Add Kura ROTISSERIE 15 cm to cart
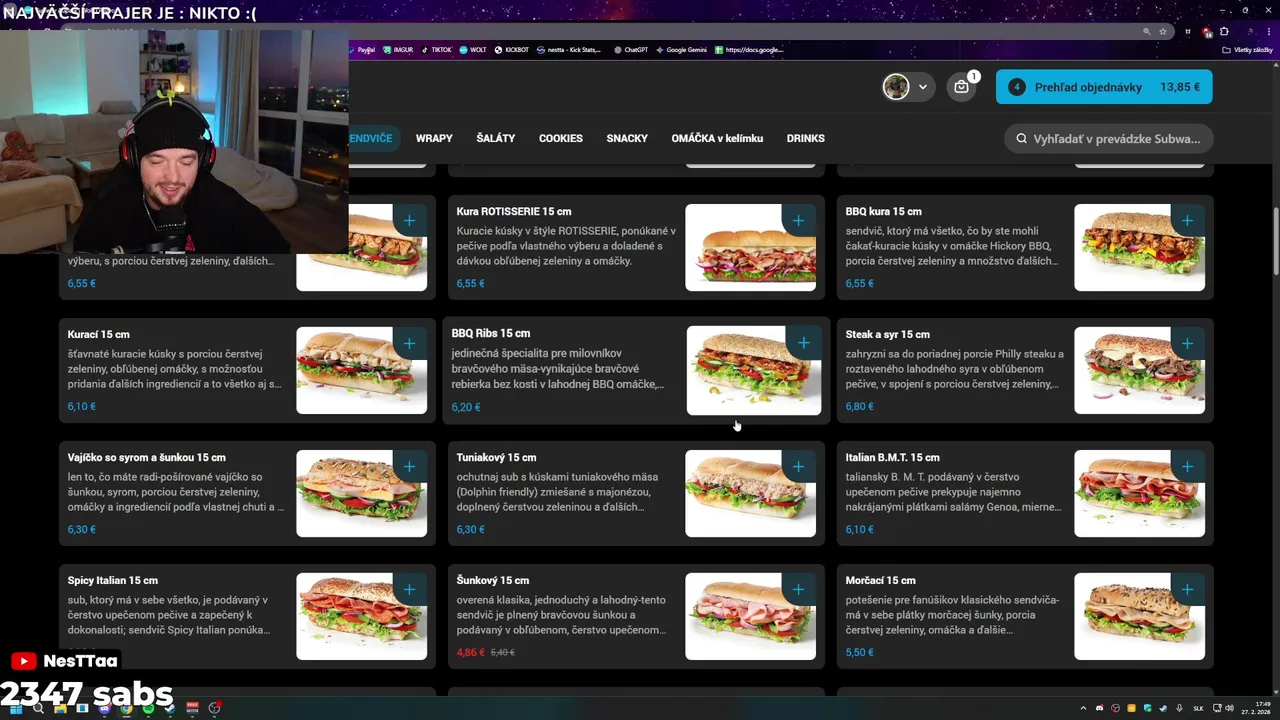Screen dimensions: 1280x720 coord(798,220)
